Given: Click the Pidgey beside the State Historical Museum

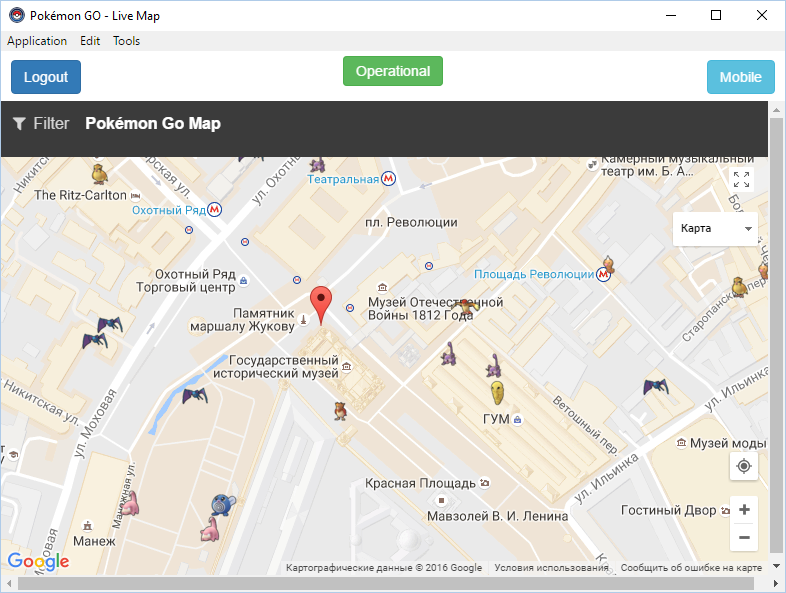Looking at the screenshot, I should tap(340, 410).
